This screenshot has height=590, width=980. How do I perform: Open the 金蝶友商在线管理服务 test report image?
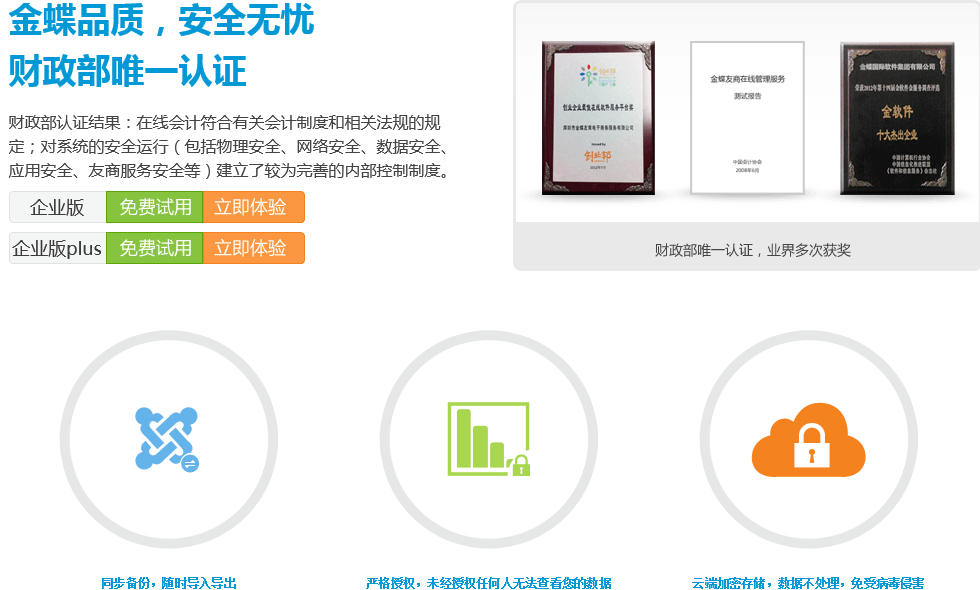pos(747,118)
